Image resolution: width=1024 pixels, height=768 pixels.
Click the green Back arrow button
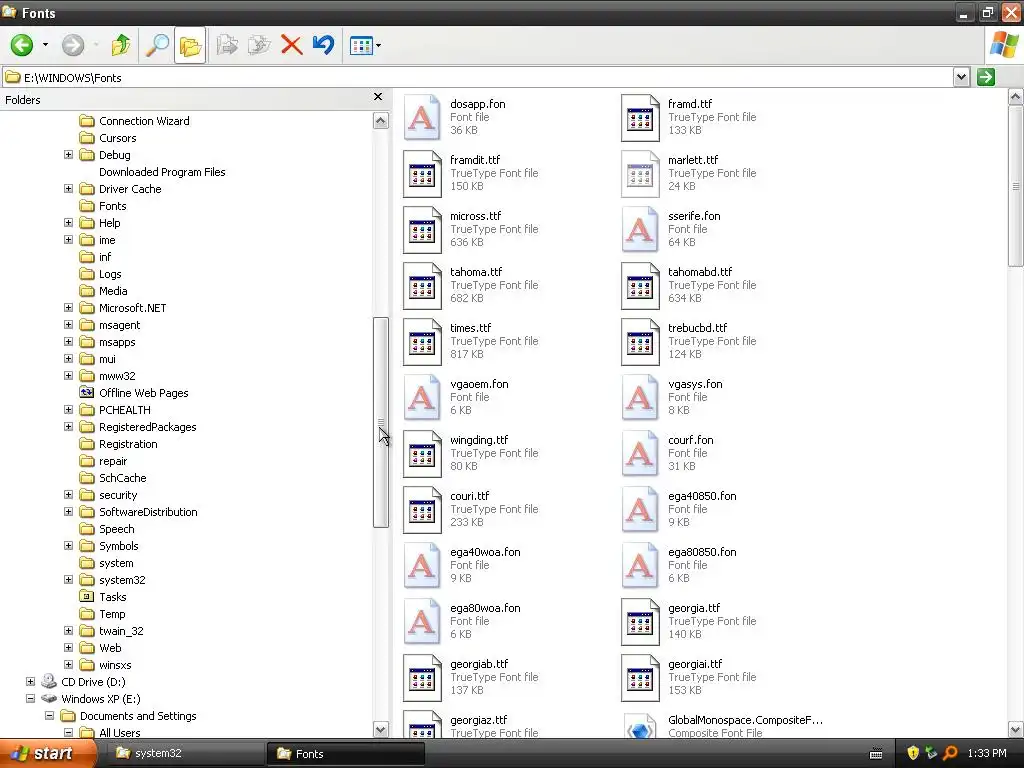click(22, 45)
